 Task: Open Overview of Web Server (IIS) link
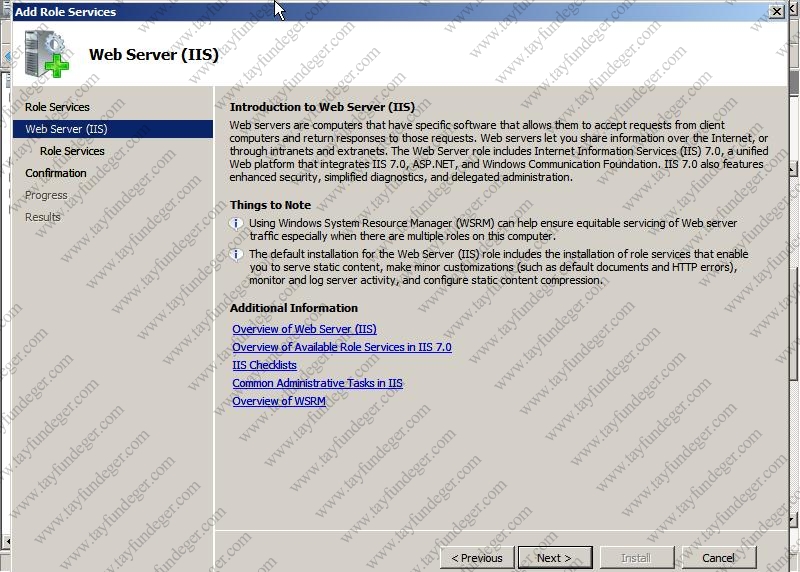(305, 329)
